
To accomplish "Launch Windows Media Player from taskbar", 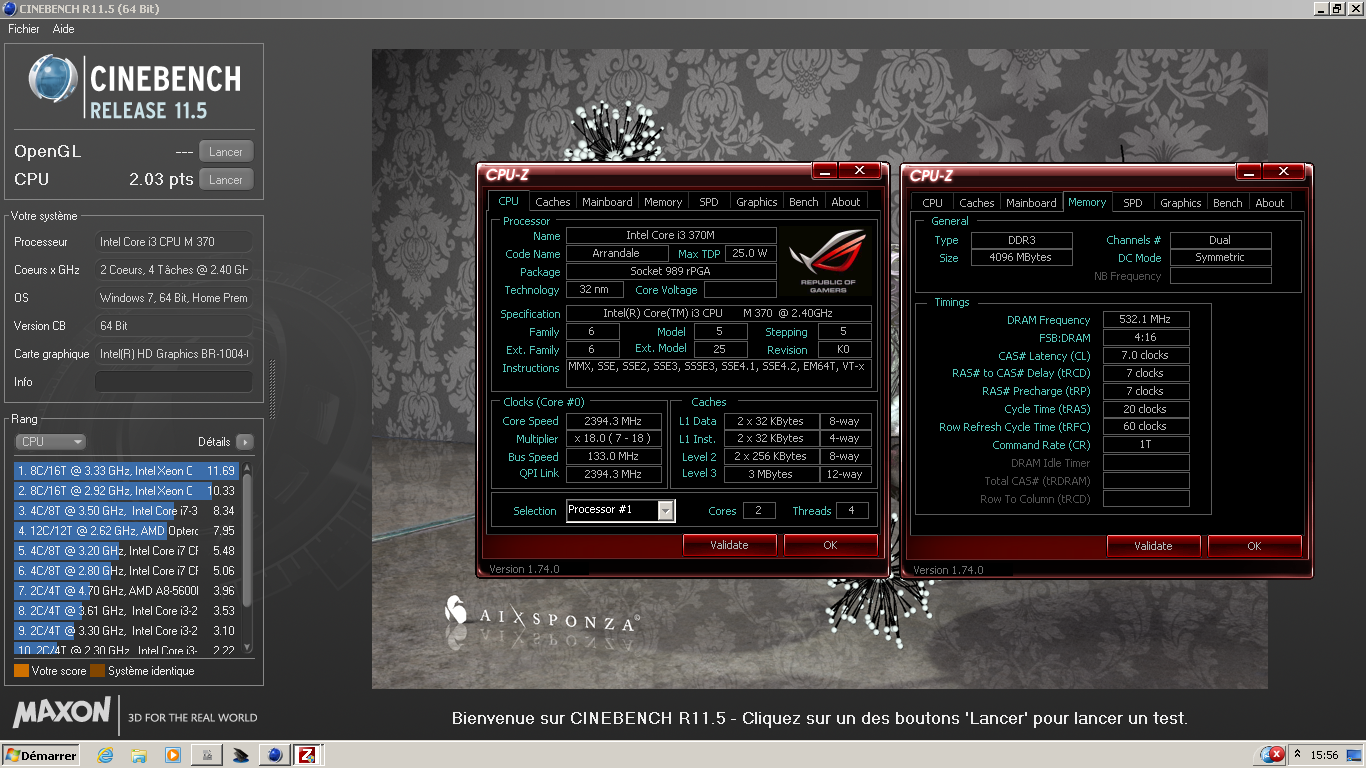I will [173, 755].
